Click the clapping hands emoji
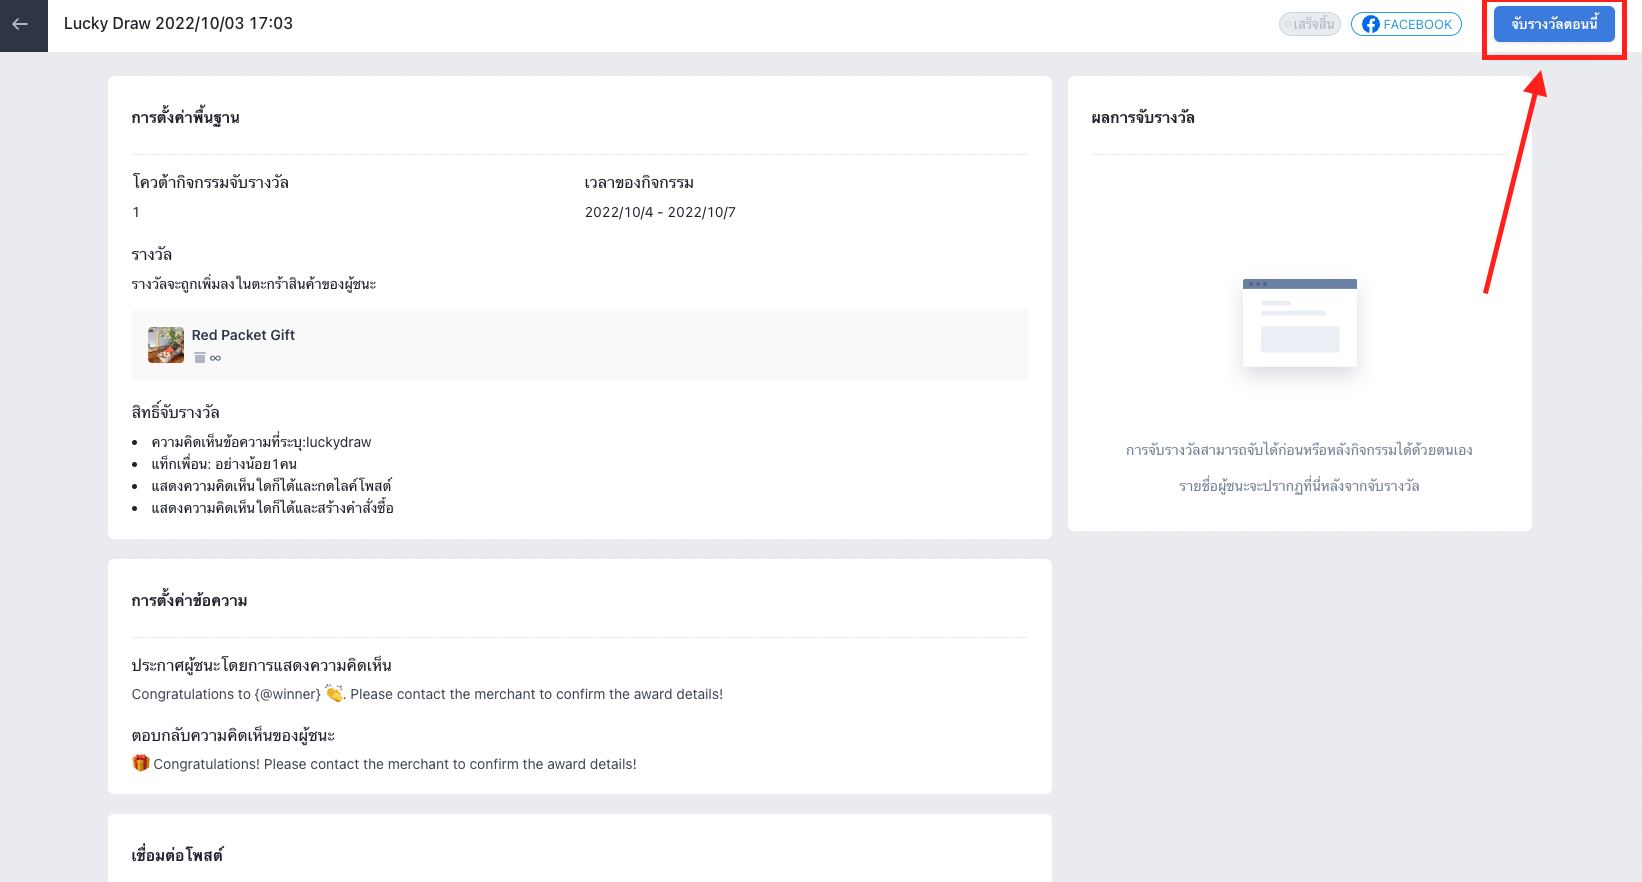Image resolution: width=1642 pixels, height=882 pixels. [x=334, y=693]
